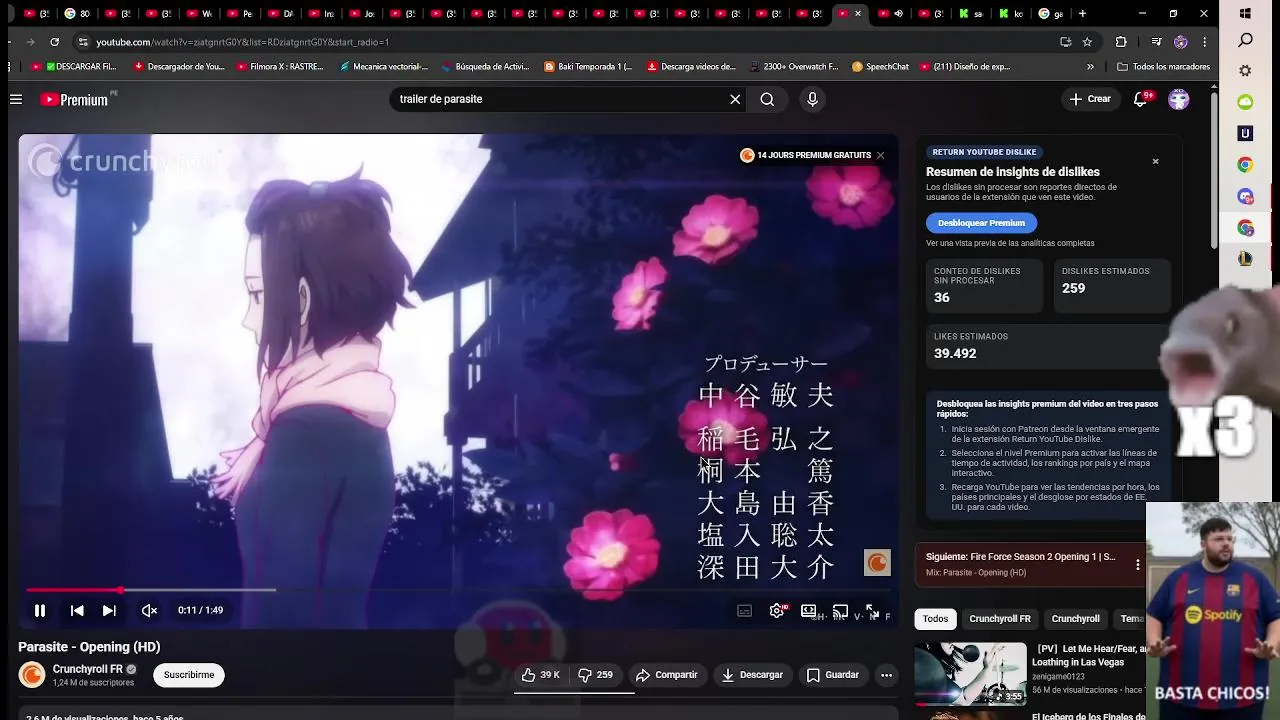Dismiss the 14 jours premium gratuits banner
Viewport: 1280px width, 720px height.
point(880,155)
